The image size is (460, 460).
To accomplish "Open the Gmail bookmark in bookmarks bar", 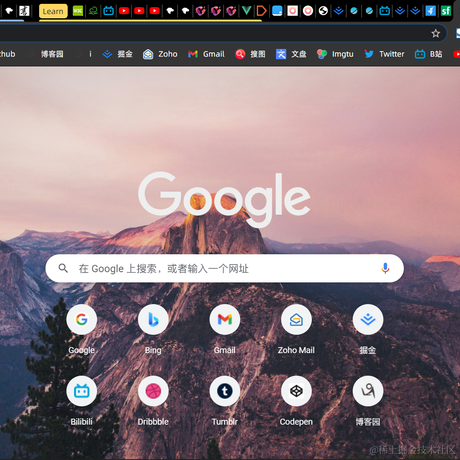I will coord(206,54).
